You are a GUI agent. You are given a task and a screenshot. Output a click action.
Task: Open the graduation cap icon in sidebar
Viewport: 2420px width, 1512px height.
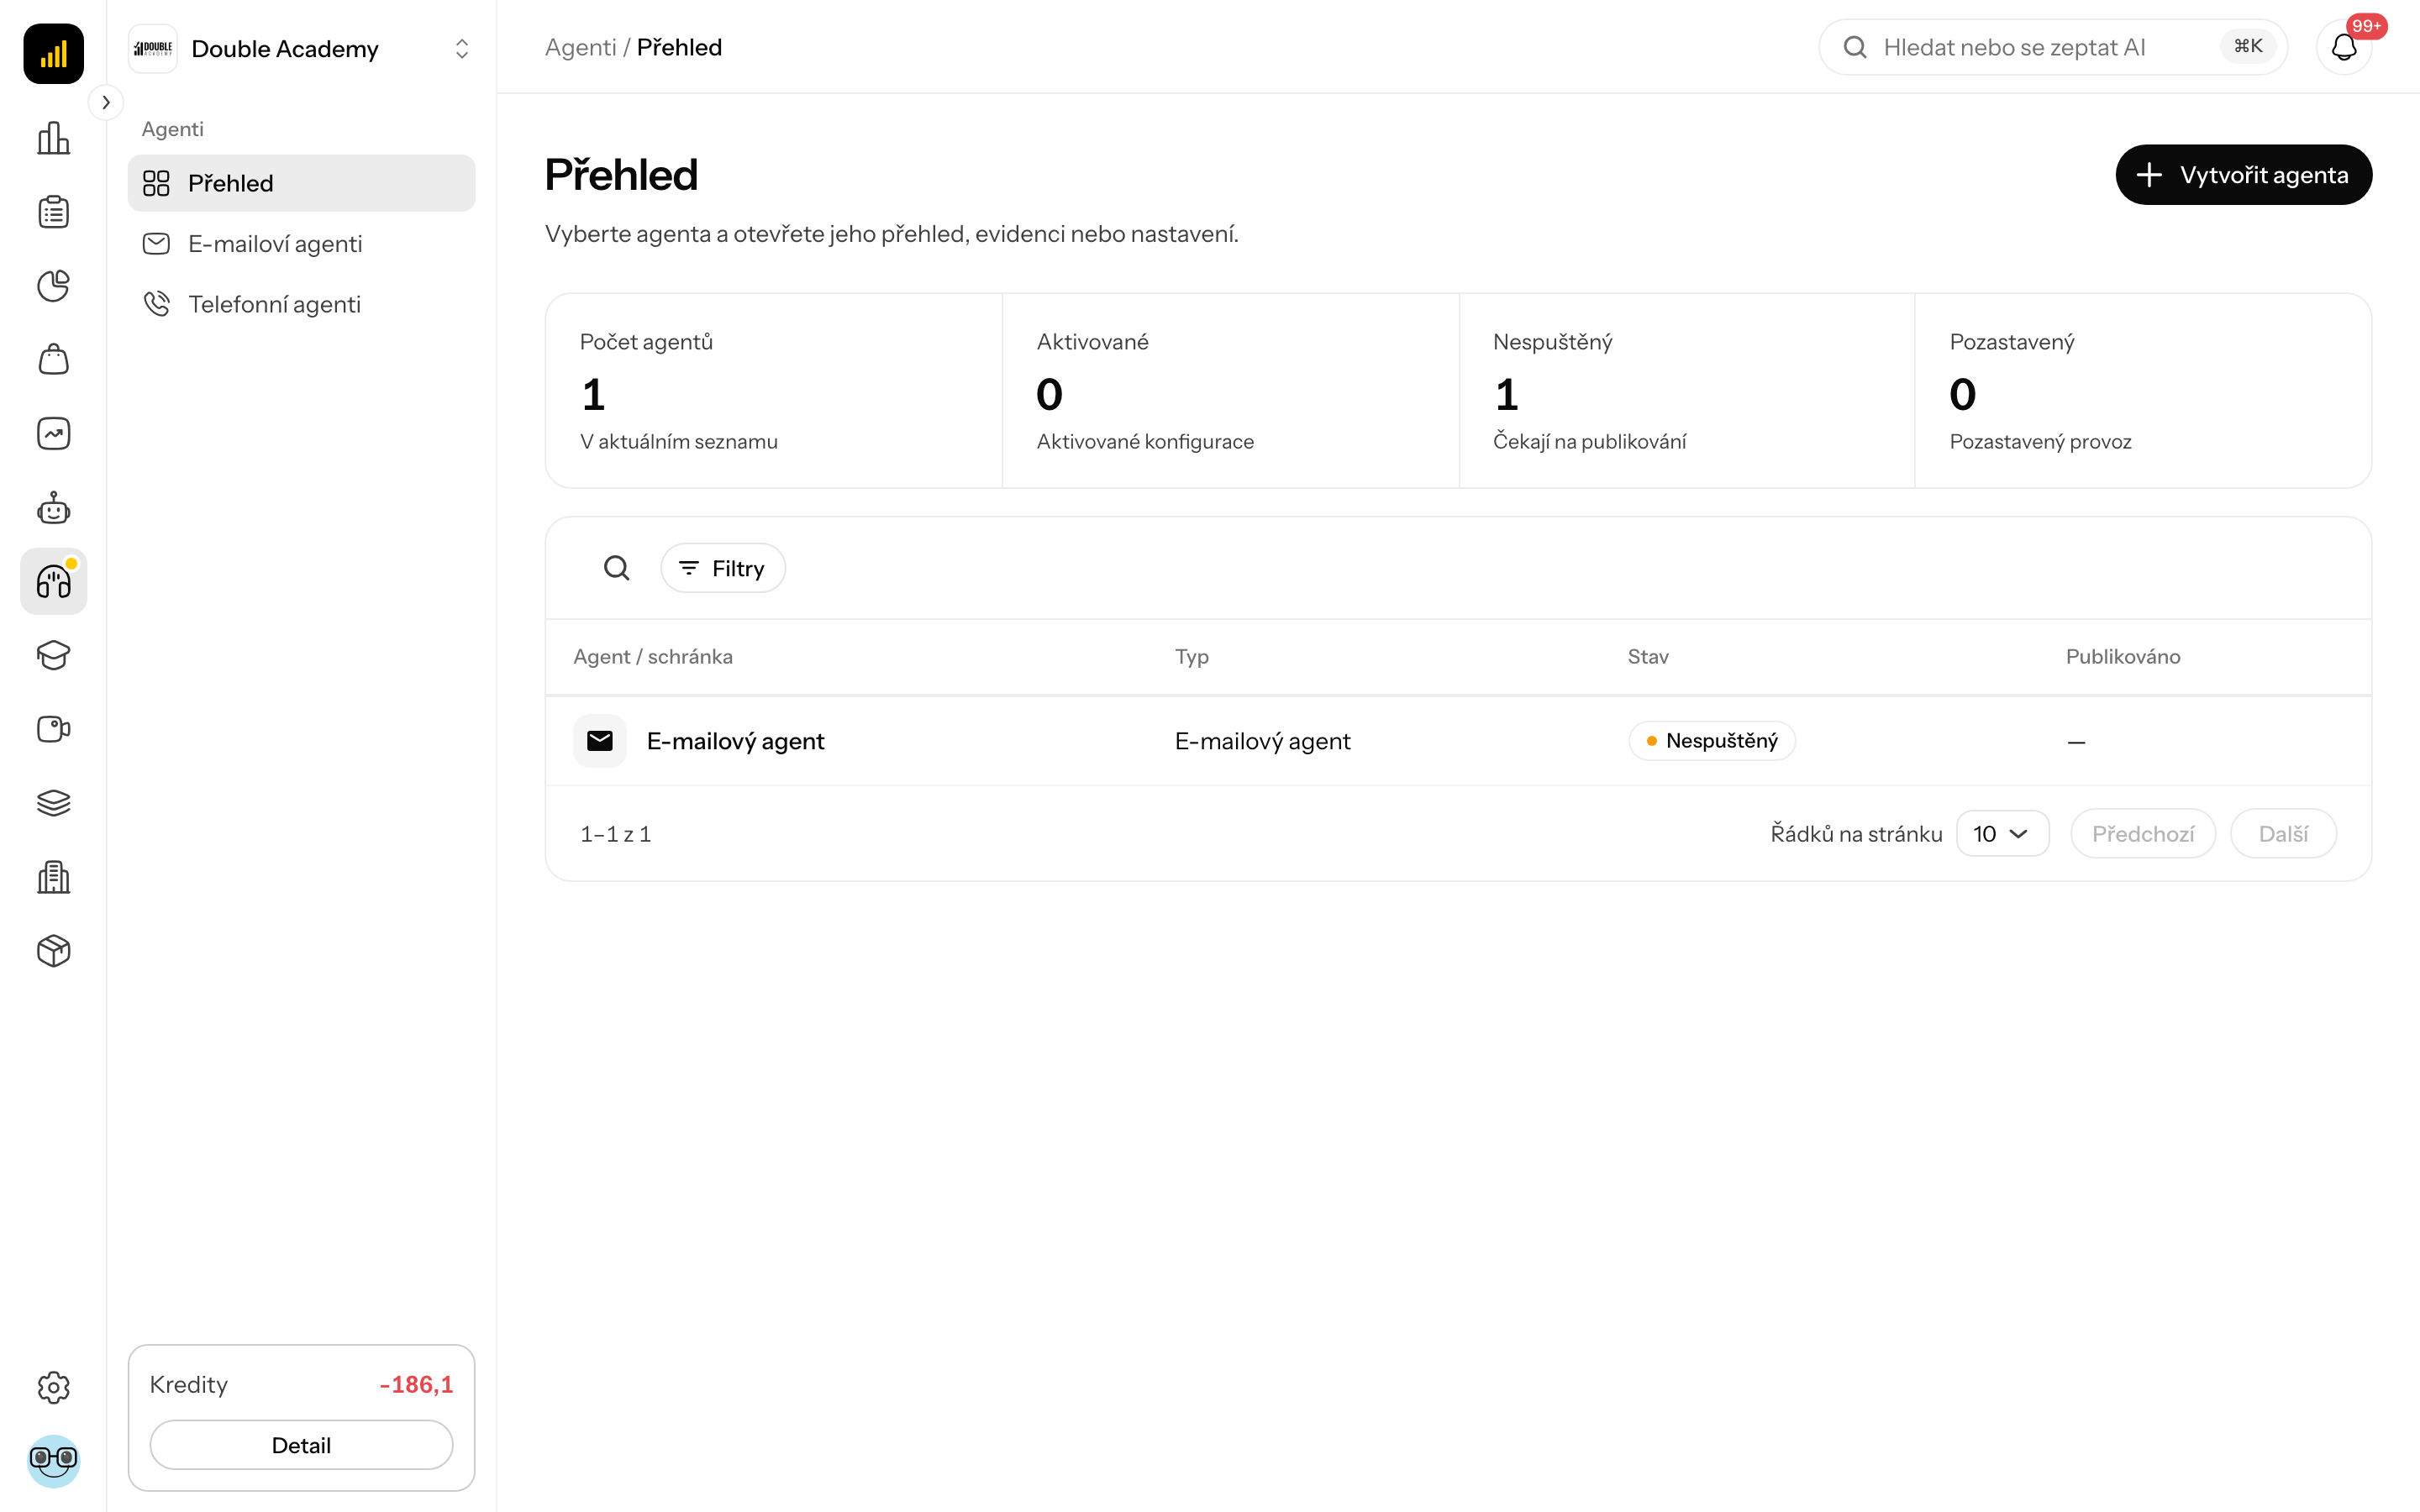(x=53, y=655)
